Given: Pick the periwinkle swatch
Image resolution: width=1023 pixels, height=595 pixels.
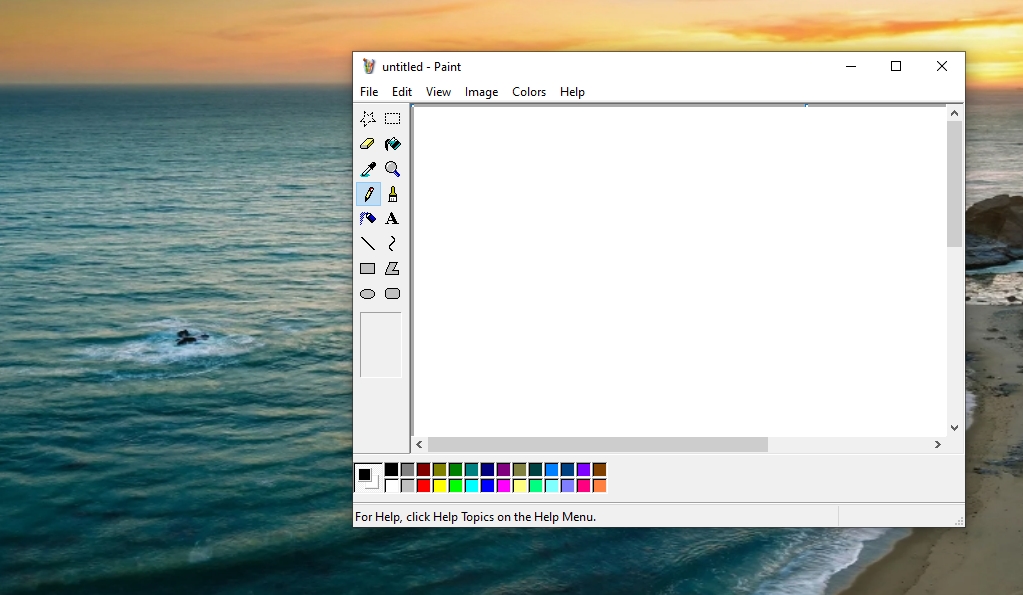Looking at the screenshot, I should [568, 485].
